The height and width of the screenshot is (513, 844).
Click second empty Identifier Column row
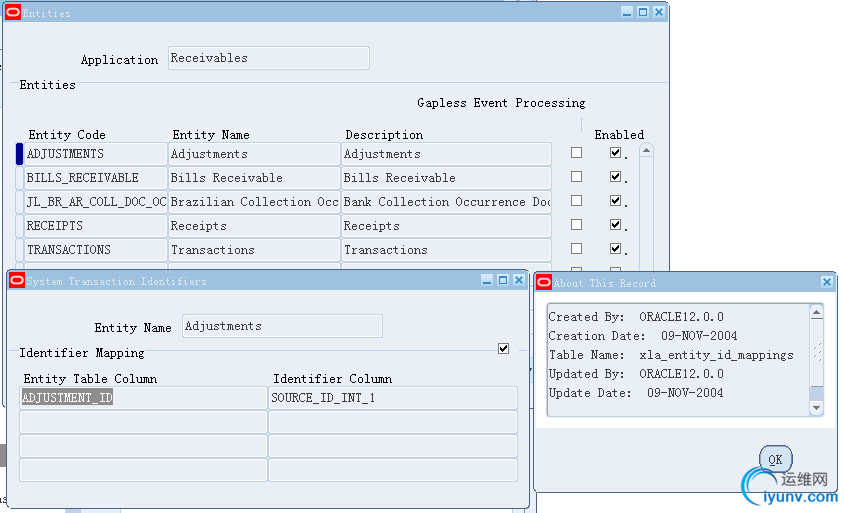pos(393,446)
